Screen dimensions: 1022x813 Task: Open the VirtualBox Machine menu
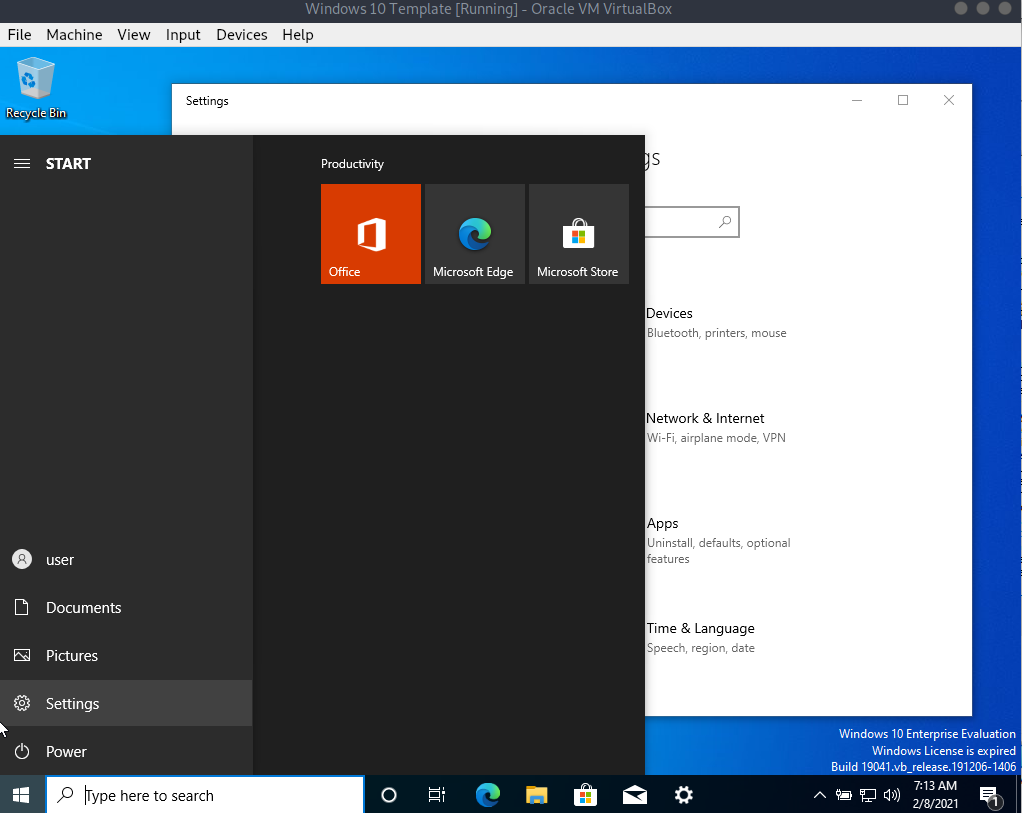tap(74, 35)
